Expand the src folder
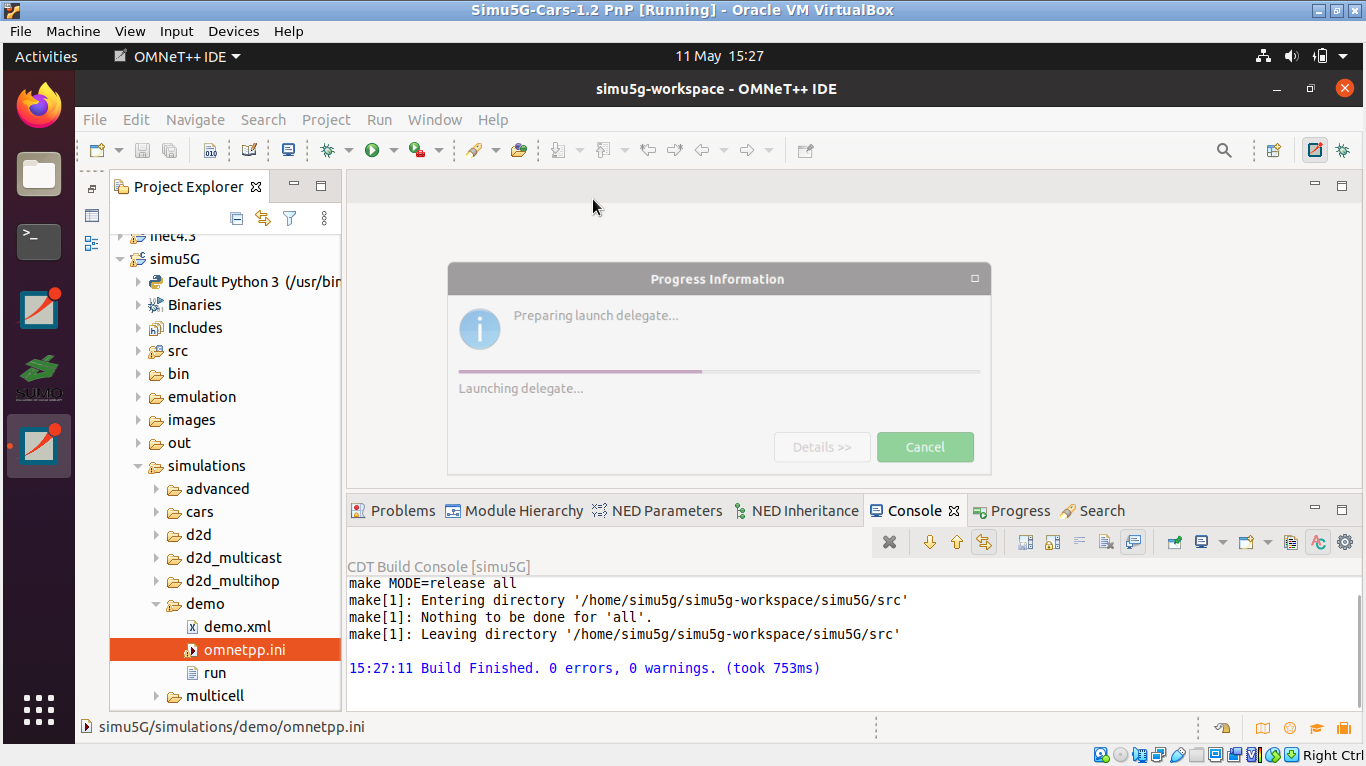The image size is (1366, 766). (139, 351)
